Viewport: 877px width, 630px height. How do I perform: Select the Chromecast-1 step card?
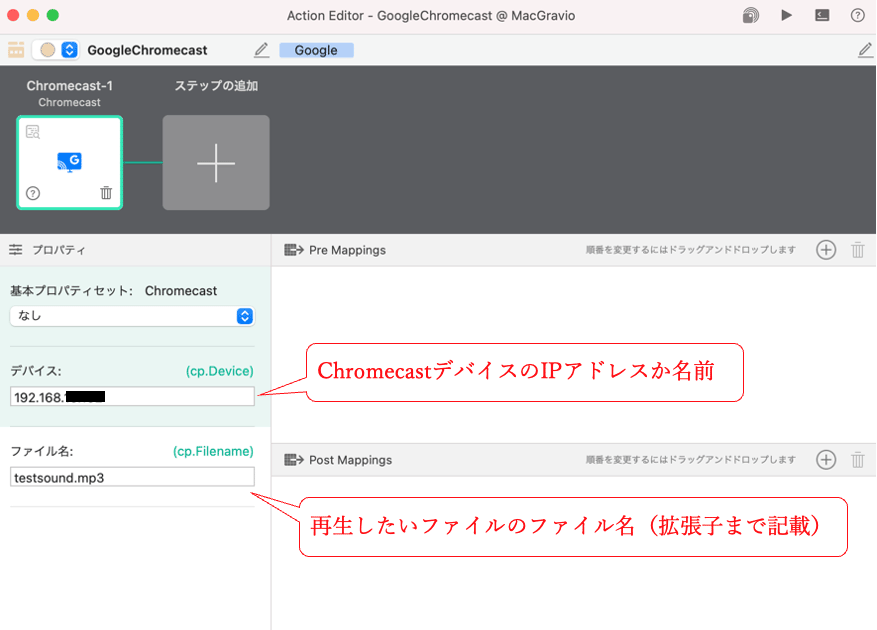pos(69,163)
